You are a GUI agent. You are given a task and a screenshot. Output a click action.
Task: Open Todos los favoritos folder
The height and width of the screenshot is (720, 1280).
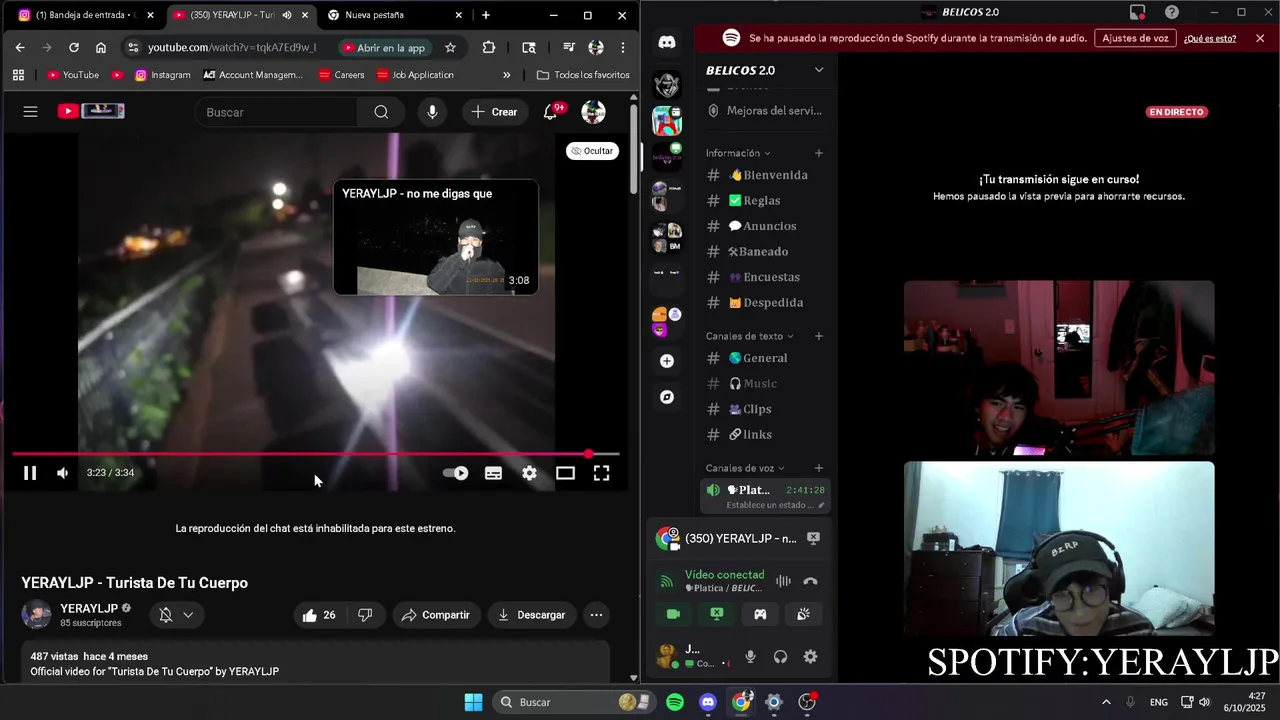point(583,75)
